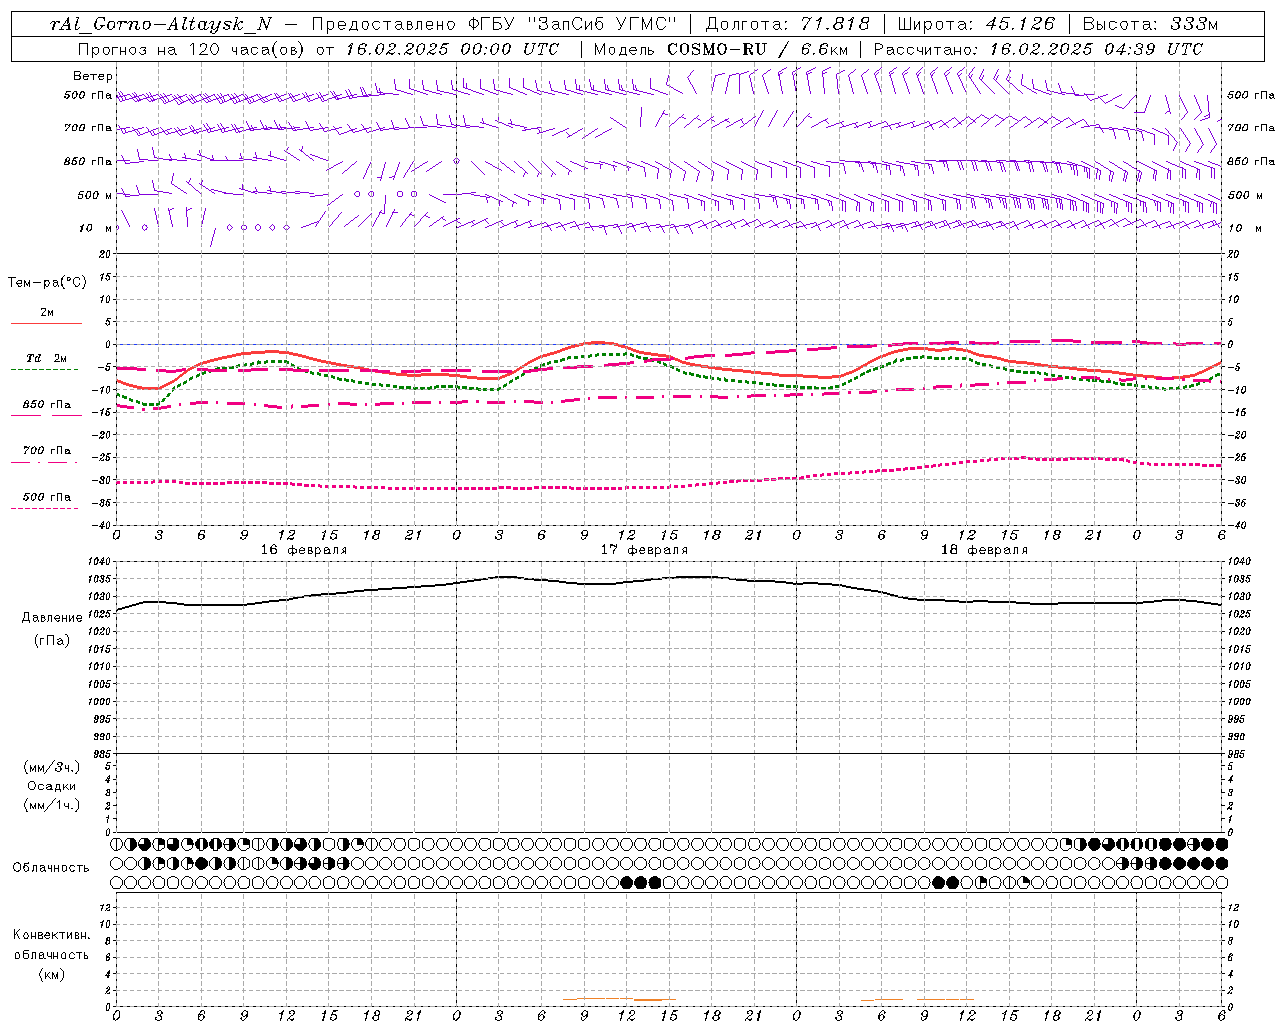Click the (мм/1ч.) precipitation unit label
Image resolution: width=1280 pixels, height=1024 pixels.
pyautogui.click(x=52, y=805)
